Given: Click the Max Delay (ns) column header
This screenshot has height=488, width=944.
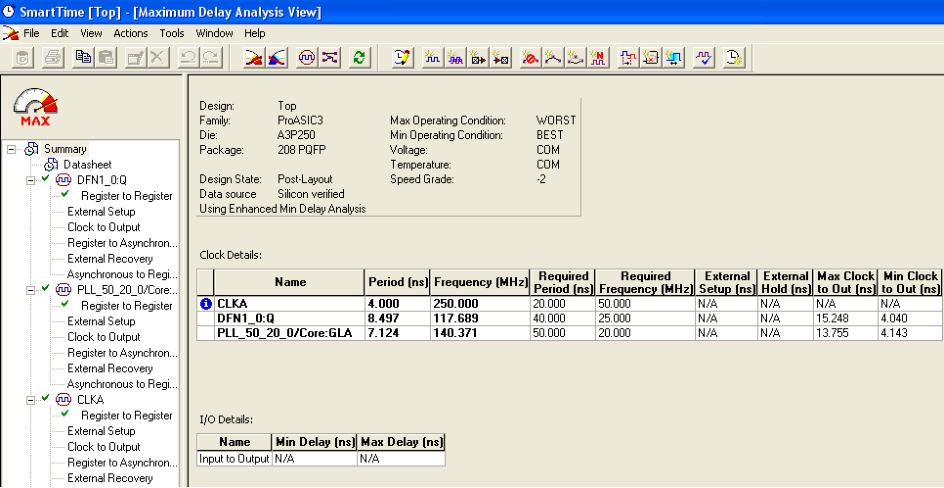Looking at the screenshot, I should 401,442.
